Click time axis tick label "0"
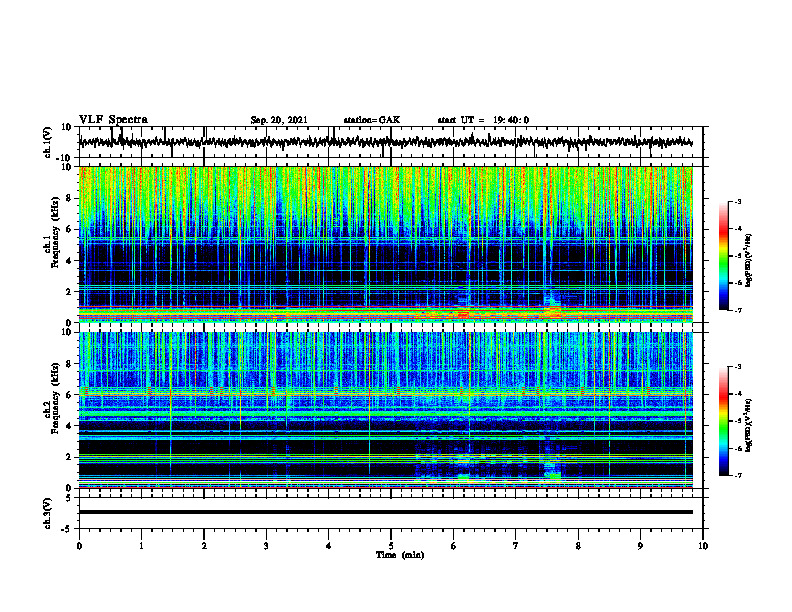The height and width of the screenshot is (612, 792). pos(79,546)
